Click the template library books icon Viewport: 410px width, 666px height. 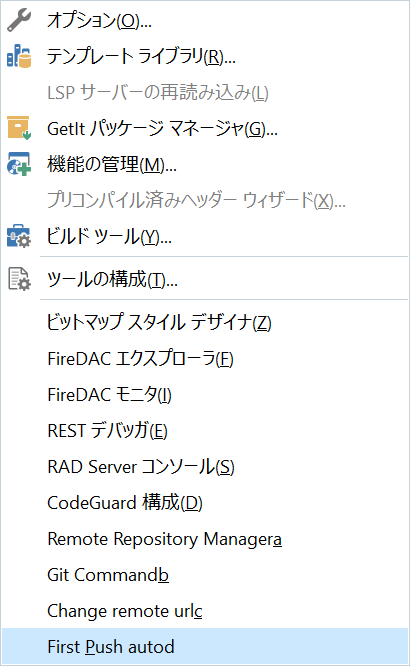click(19, 56)
